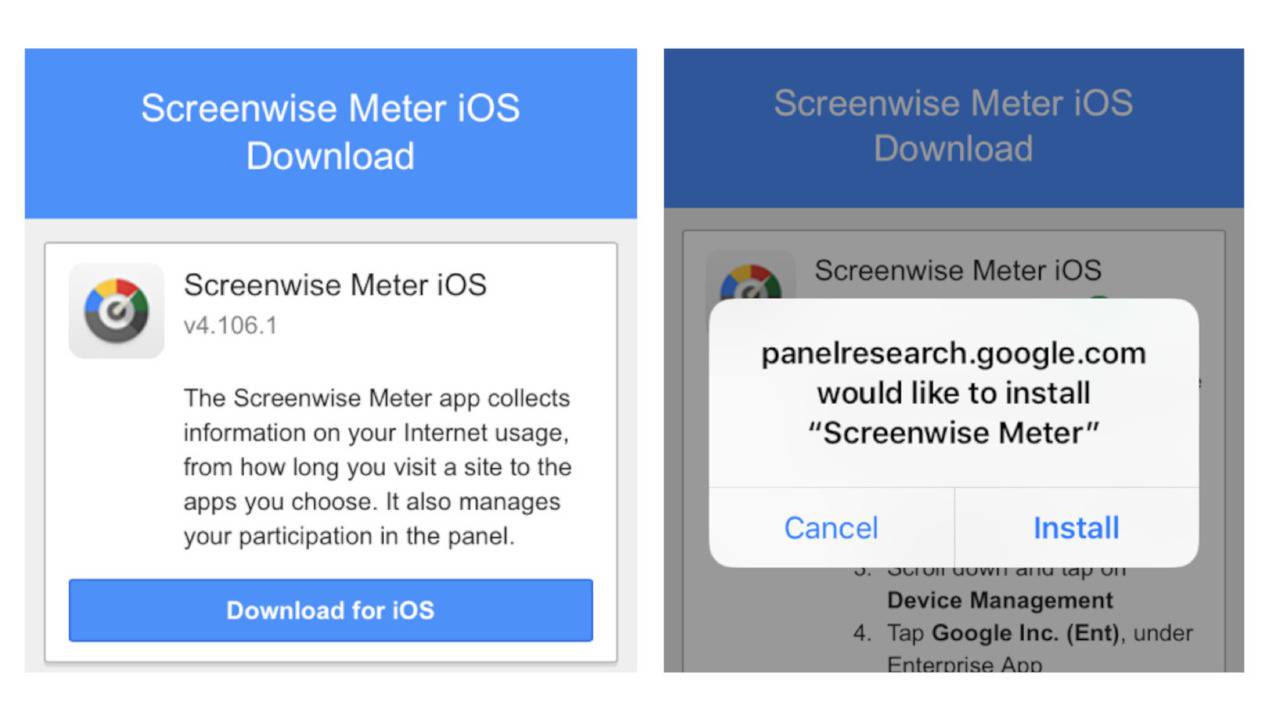This screenshot has width=1280, height=720.
Task: Tap the Screenwise Meter gauge app icon
Action: click(116, 311)
